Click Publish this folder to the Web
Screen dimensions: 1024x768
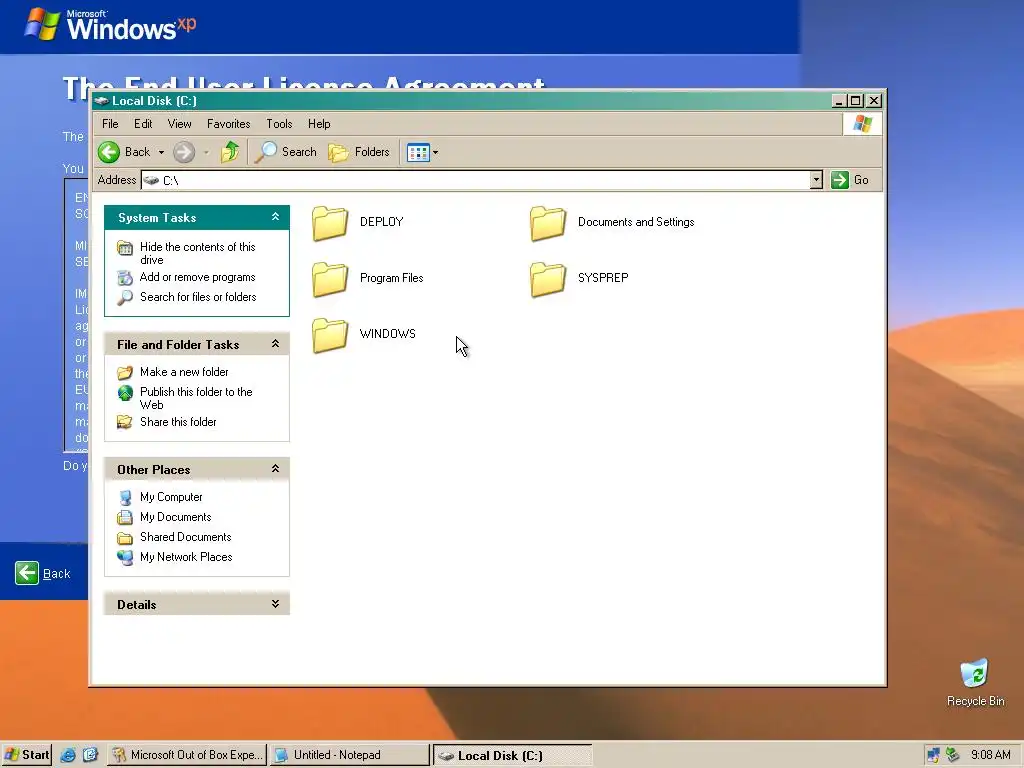tap(196, 398)
